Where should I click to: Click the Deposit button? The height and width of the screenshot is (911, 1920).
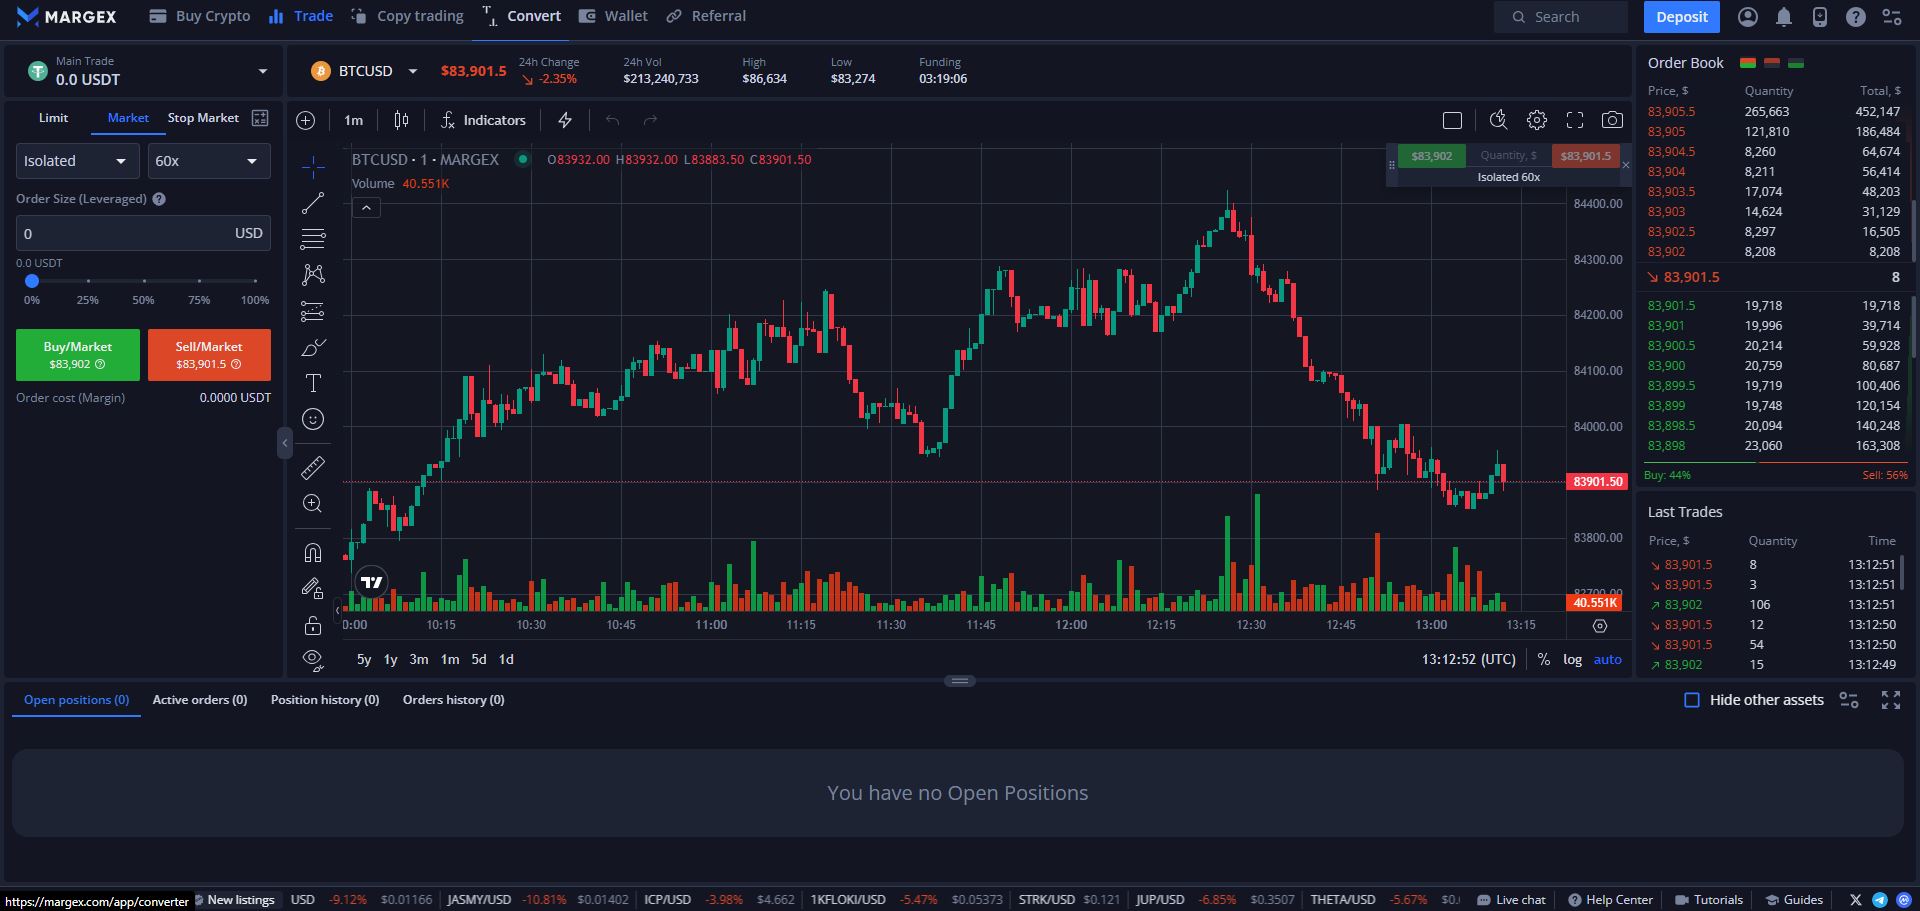[1681, 17]
